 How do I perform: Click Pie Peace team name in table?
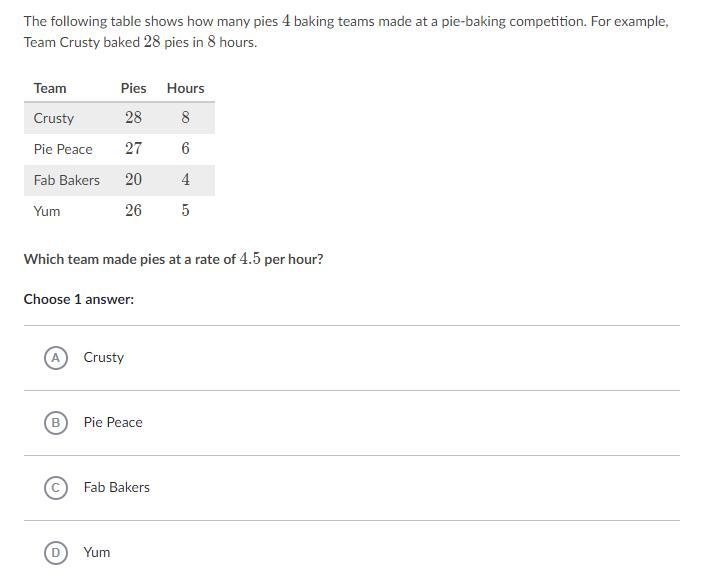coord(63,149)
